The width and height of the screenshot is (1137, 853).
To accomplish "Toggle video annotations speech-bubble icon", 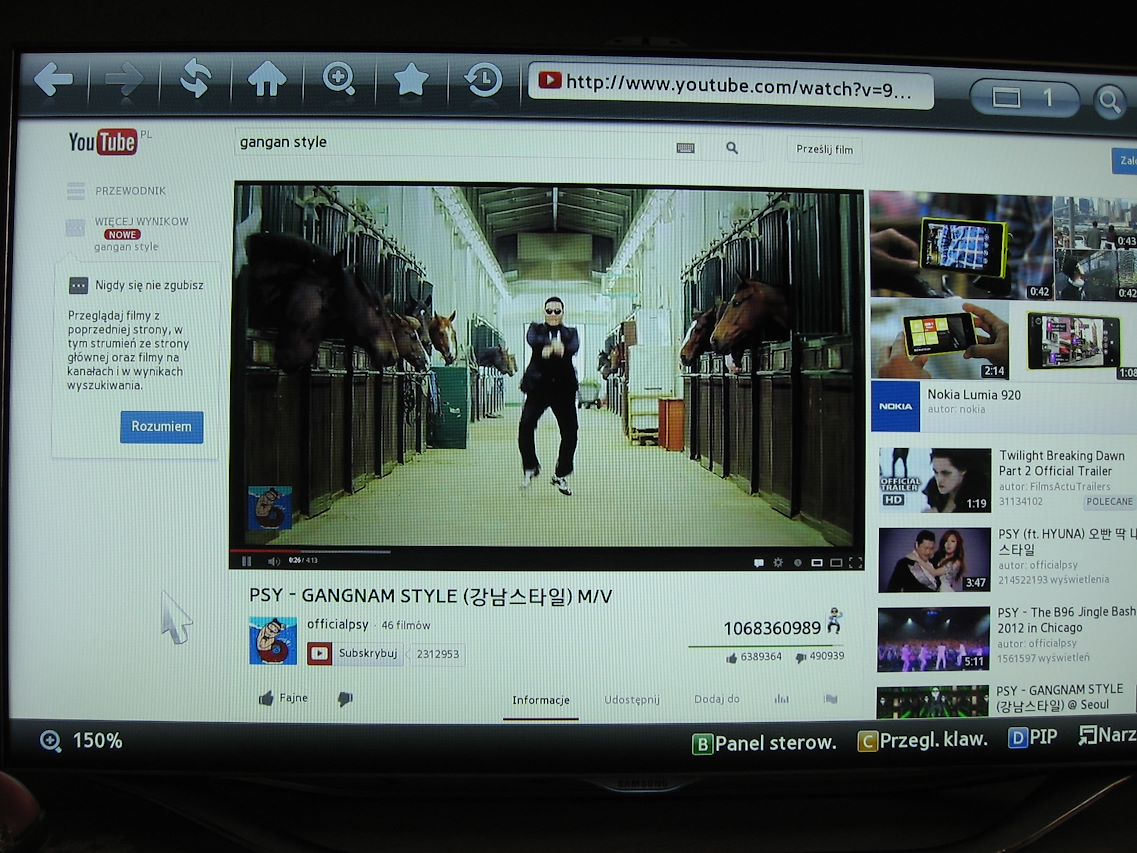I will [x=758, y=563].
